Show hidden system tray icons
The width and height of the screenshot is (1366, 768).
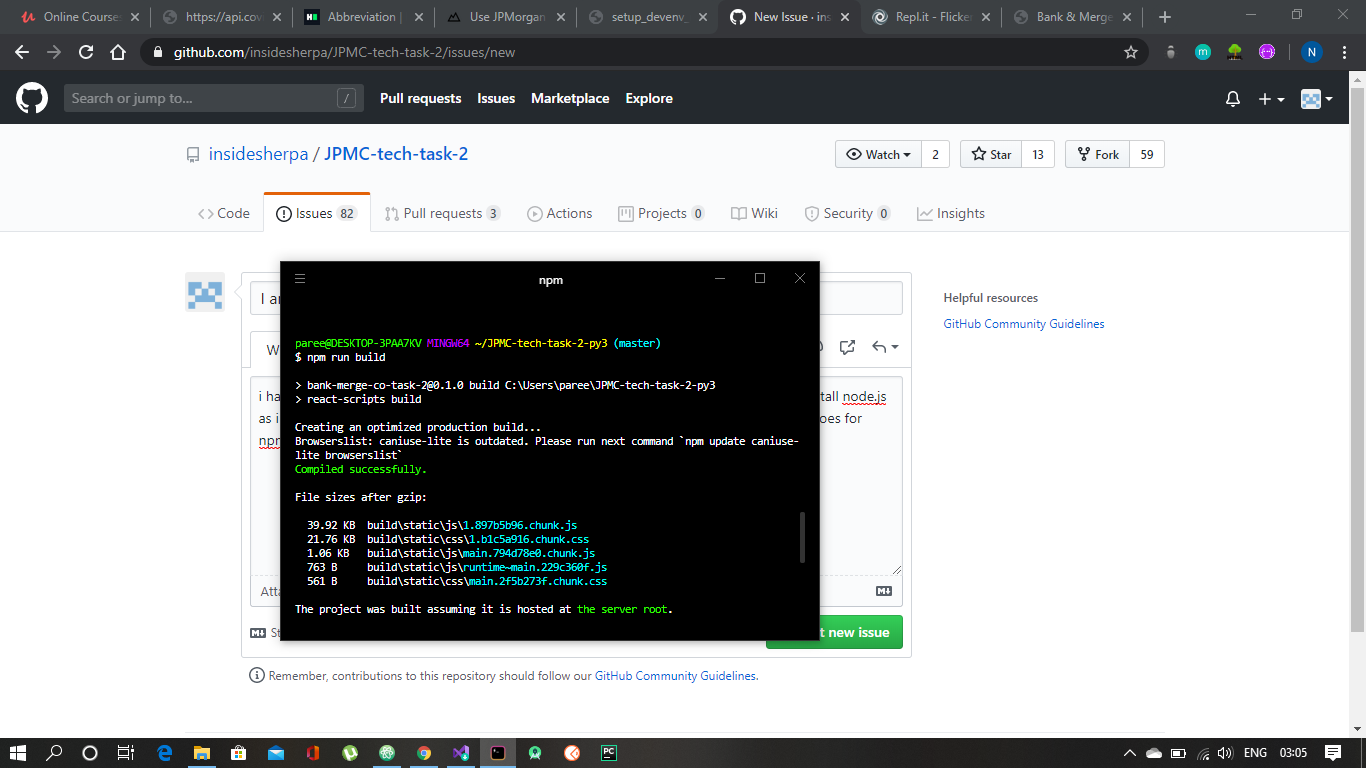[1130, 752]
